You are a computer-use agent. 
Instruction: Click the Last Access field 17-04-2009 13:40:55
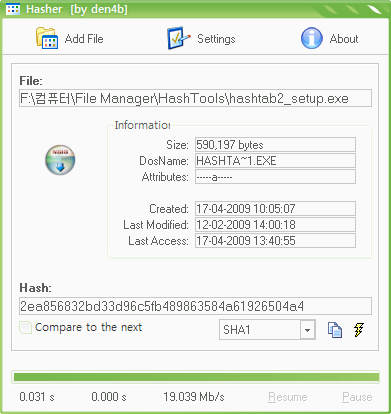pyautogui.click(x=275, y=241)
